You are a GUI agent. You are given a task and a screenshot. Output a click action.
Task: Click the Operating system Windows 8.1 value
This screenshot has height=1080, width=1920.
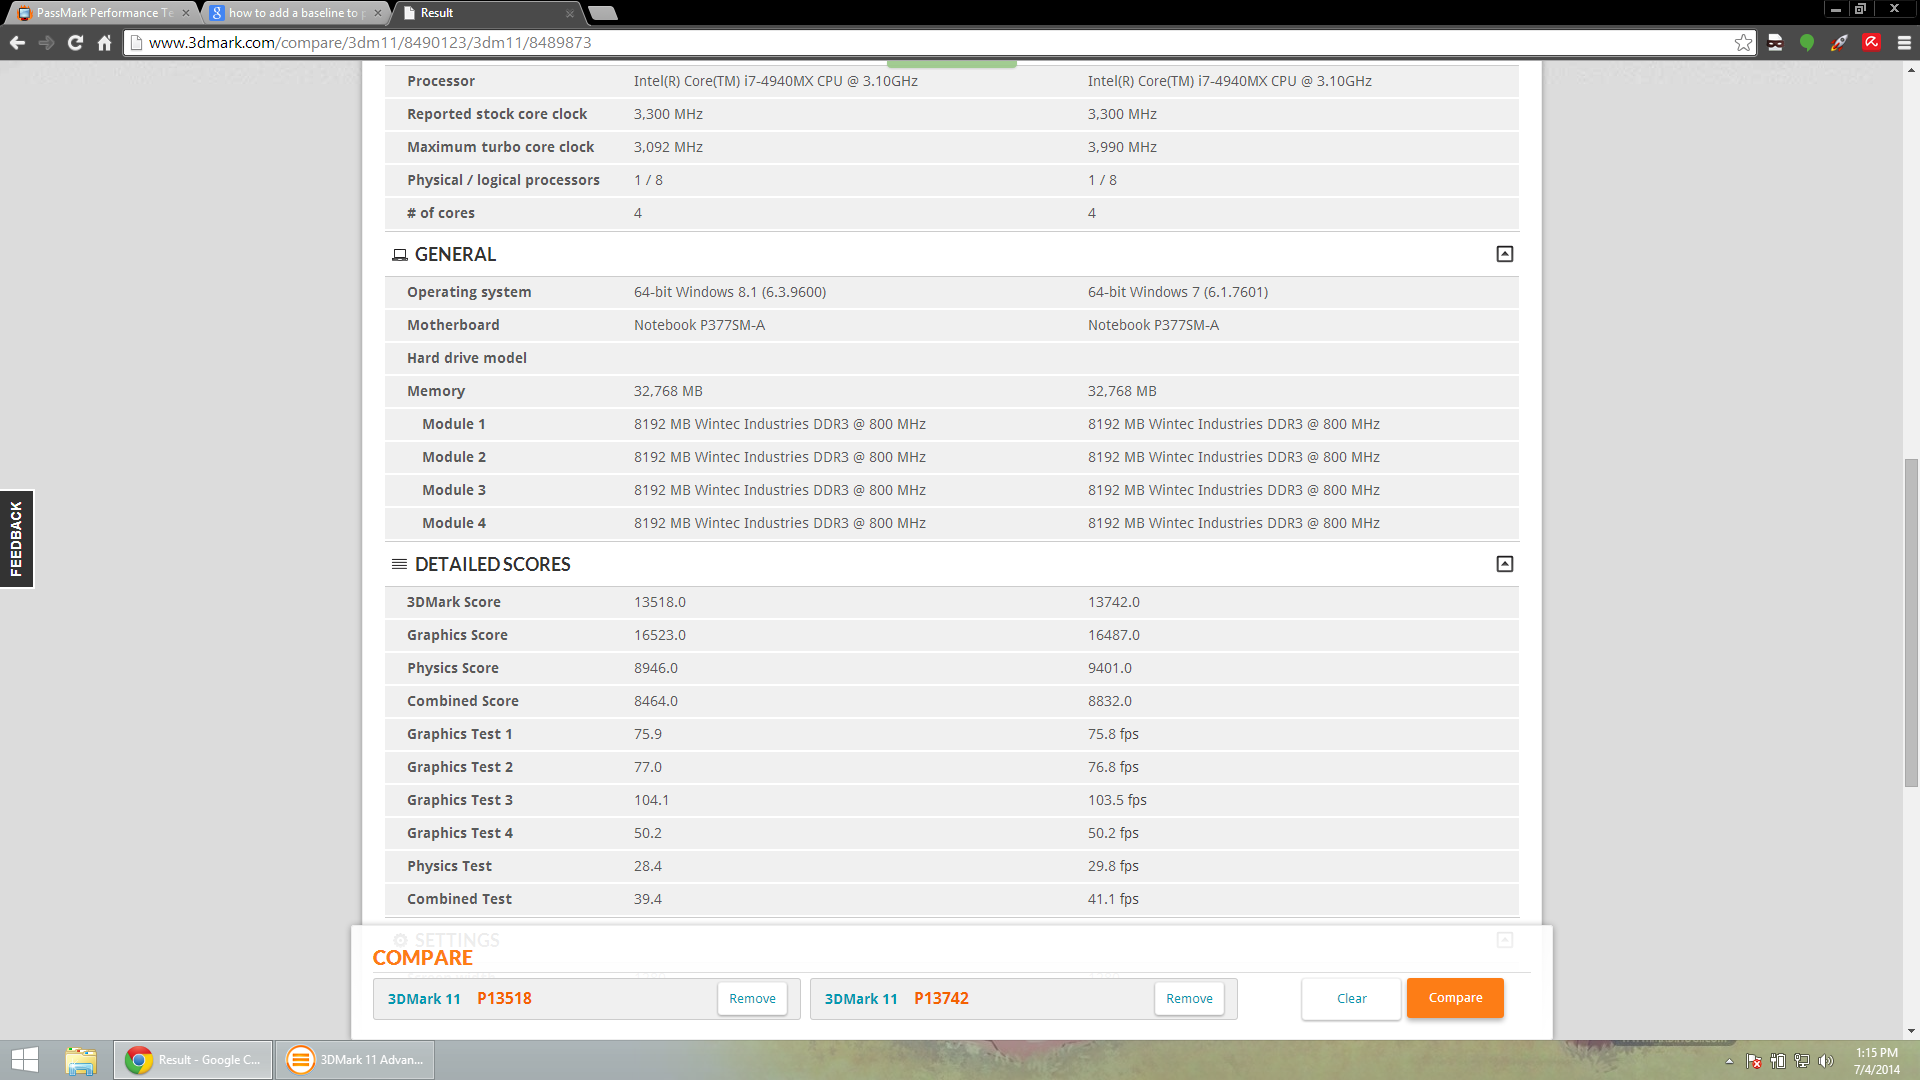[x=730, y=292]
